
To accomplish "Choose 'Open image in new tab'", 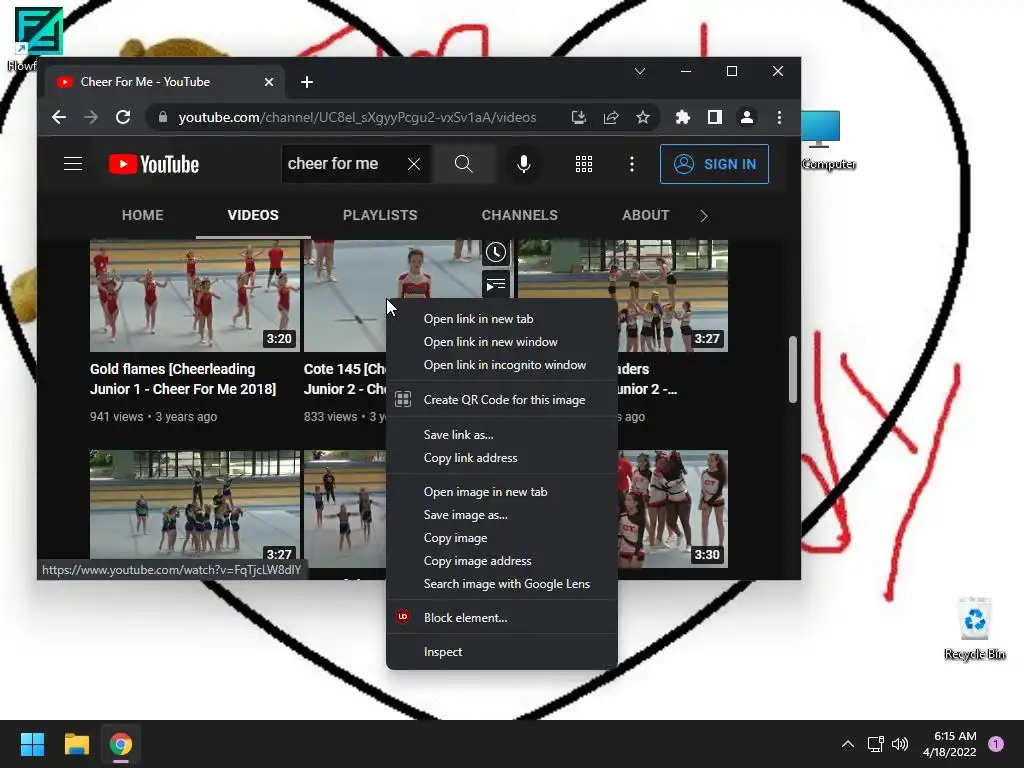I will click(502, 492).
